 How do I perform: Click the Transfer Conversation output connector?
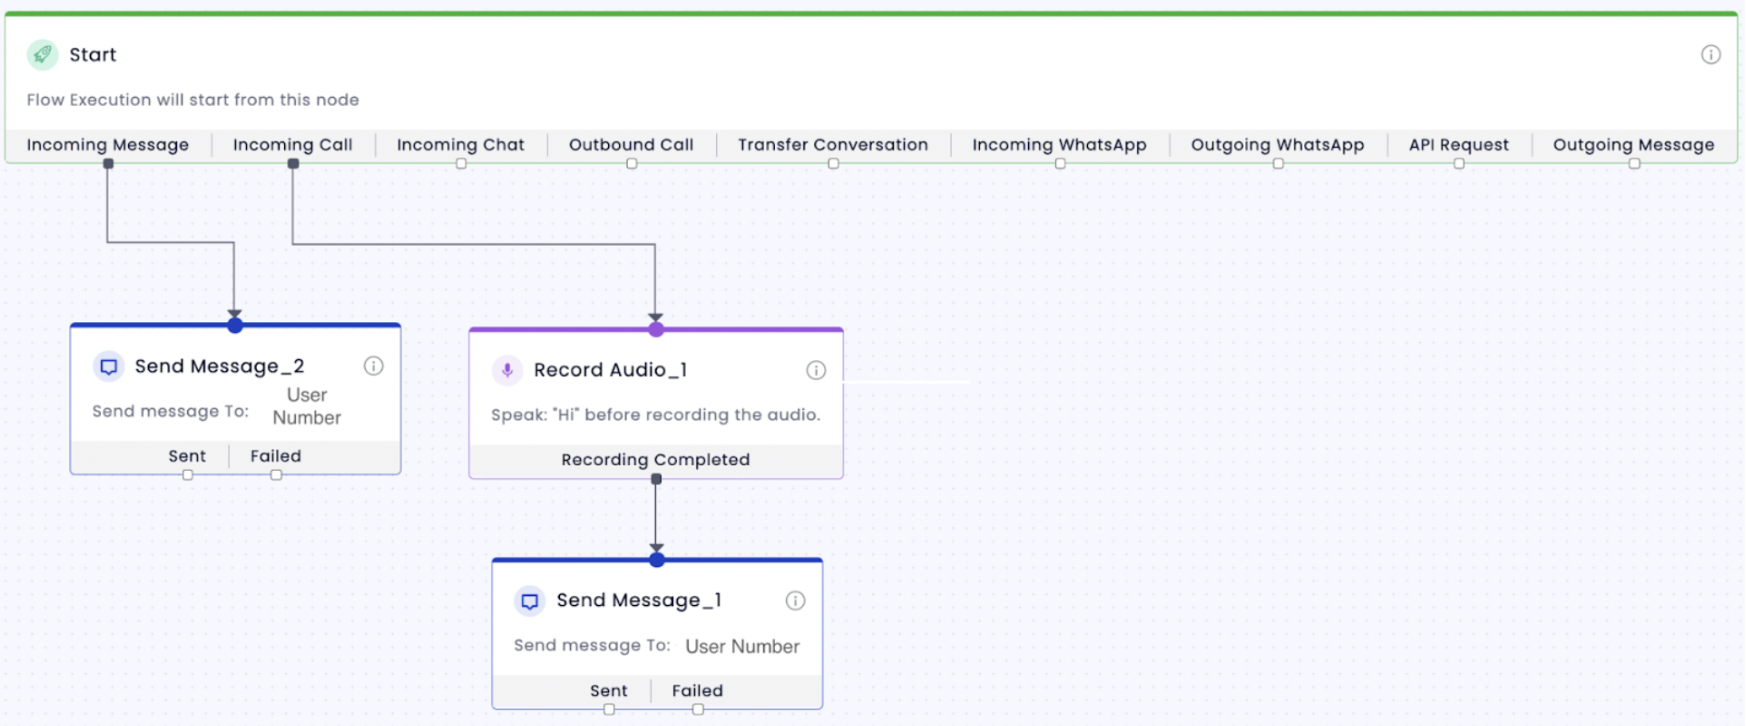(833, 164)
